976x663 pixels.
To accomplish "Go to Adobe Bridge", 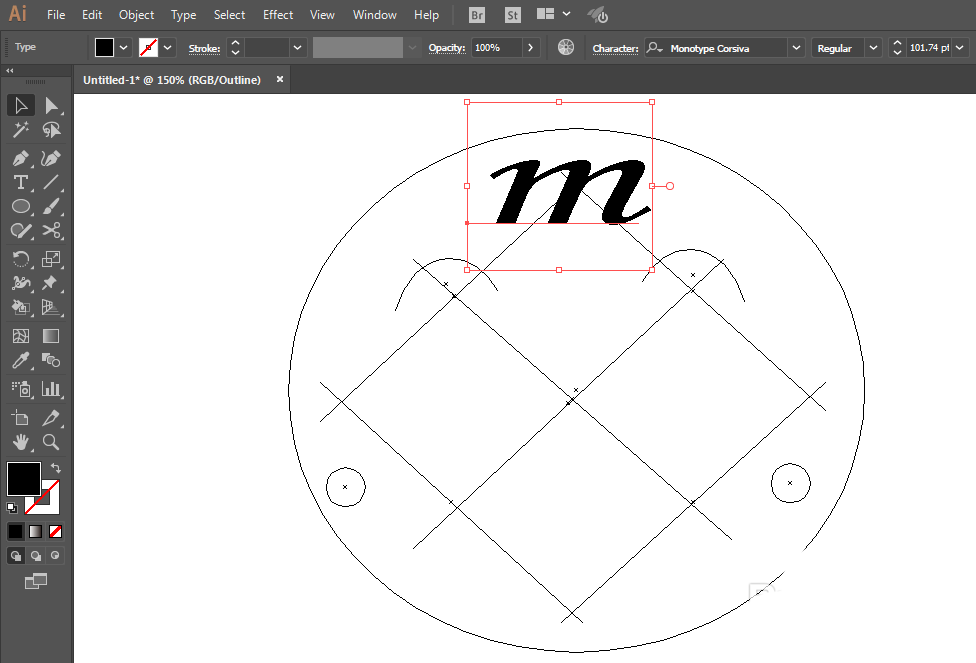I will click(477, 15).
